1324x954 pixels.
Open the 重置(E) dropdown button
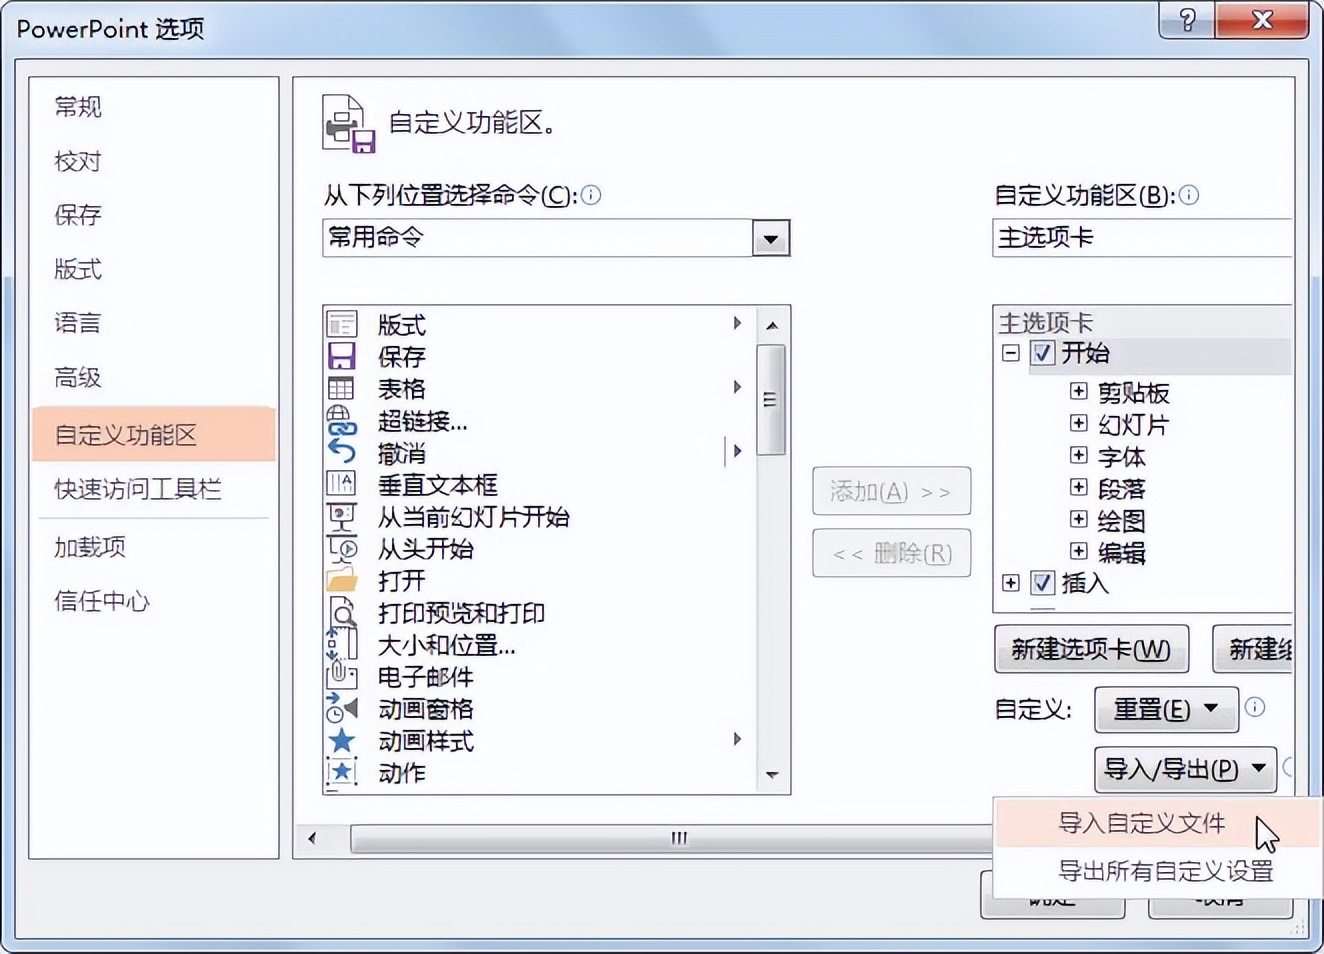pos(1166,709)
